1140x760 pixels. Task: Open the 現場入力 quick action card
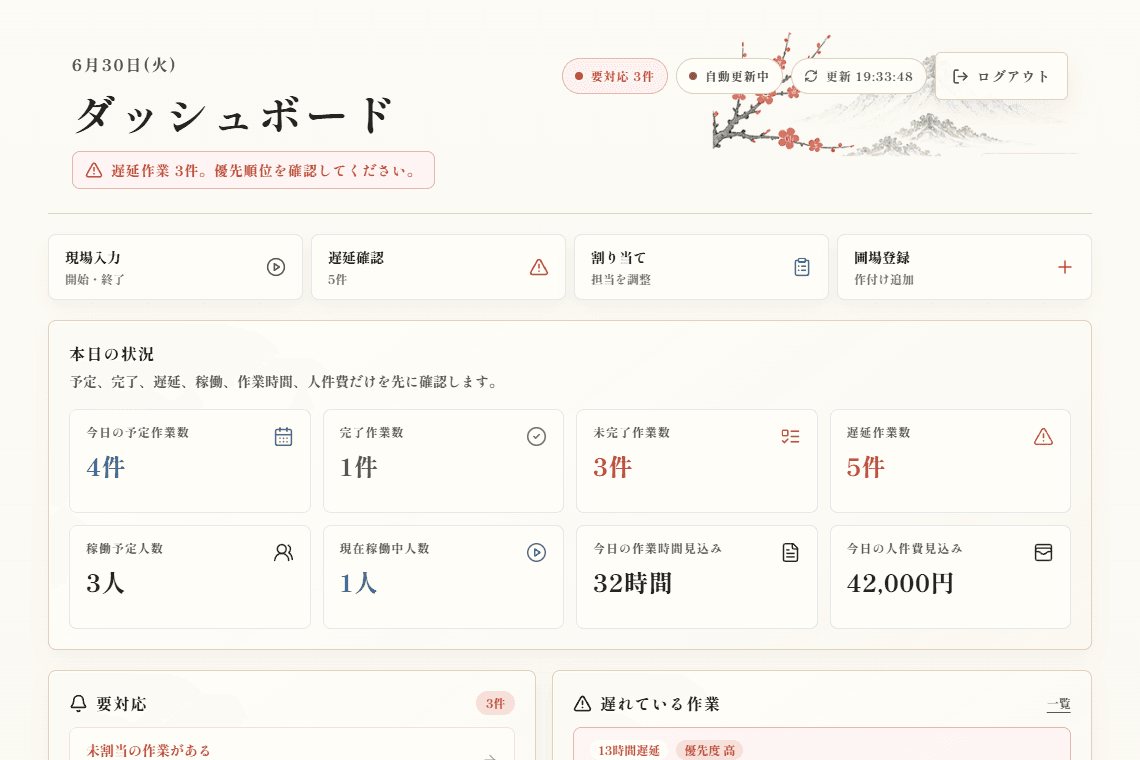click(175, 267)
